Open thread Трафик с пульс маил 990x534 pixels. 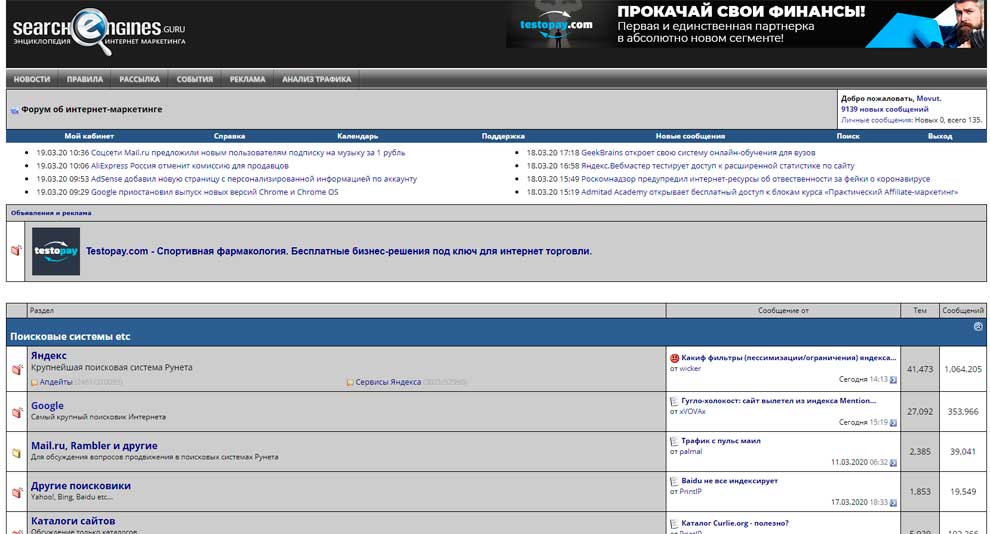point(720,441)
